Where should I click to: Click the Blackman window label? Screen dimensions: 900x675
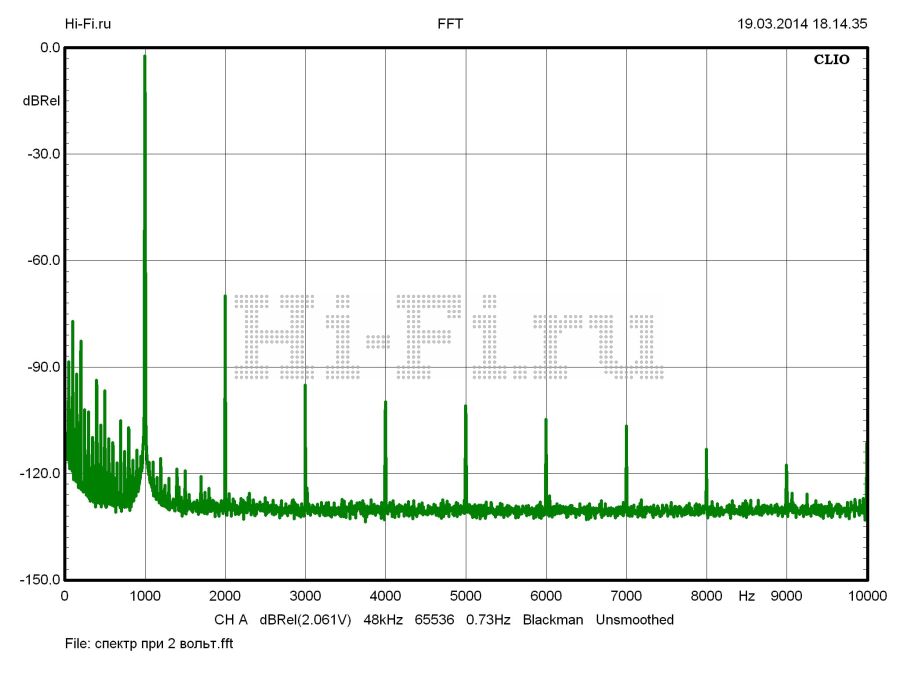(553, 620)
